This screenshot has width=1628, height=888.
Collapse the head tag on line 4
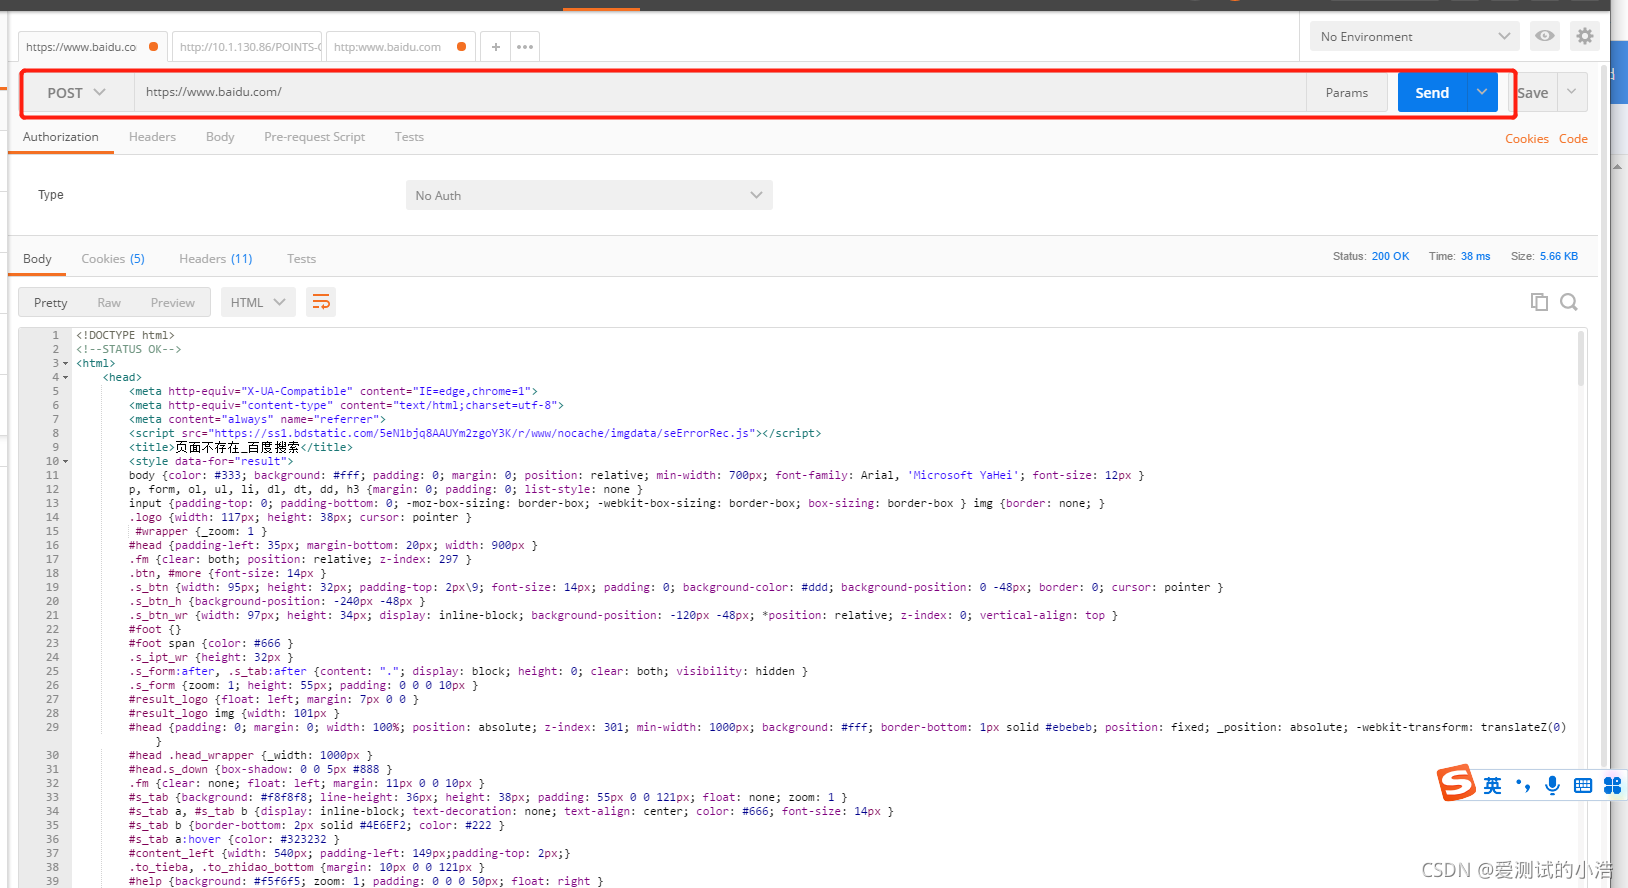pyautogui.click(x=66, y=378)
